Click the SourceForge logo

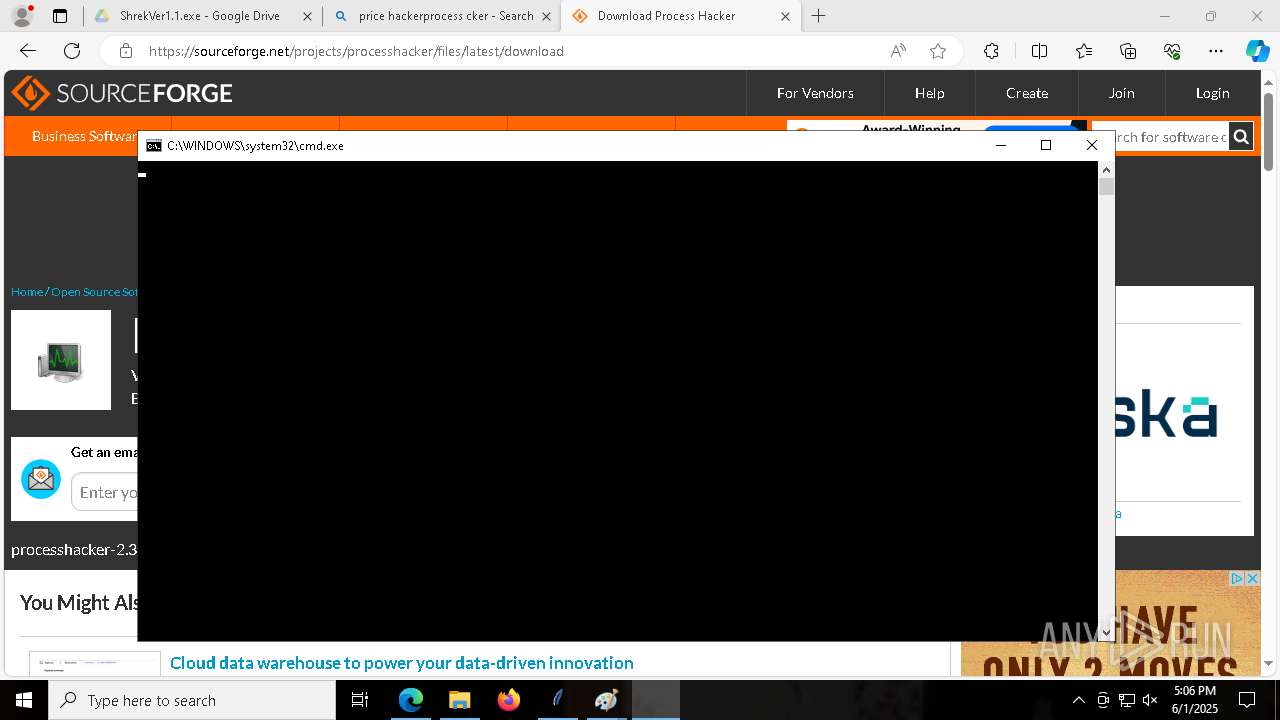122,93
